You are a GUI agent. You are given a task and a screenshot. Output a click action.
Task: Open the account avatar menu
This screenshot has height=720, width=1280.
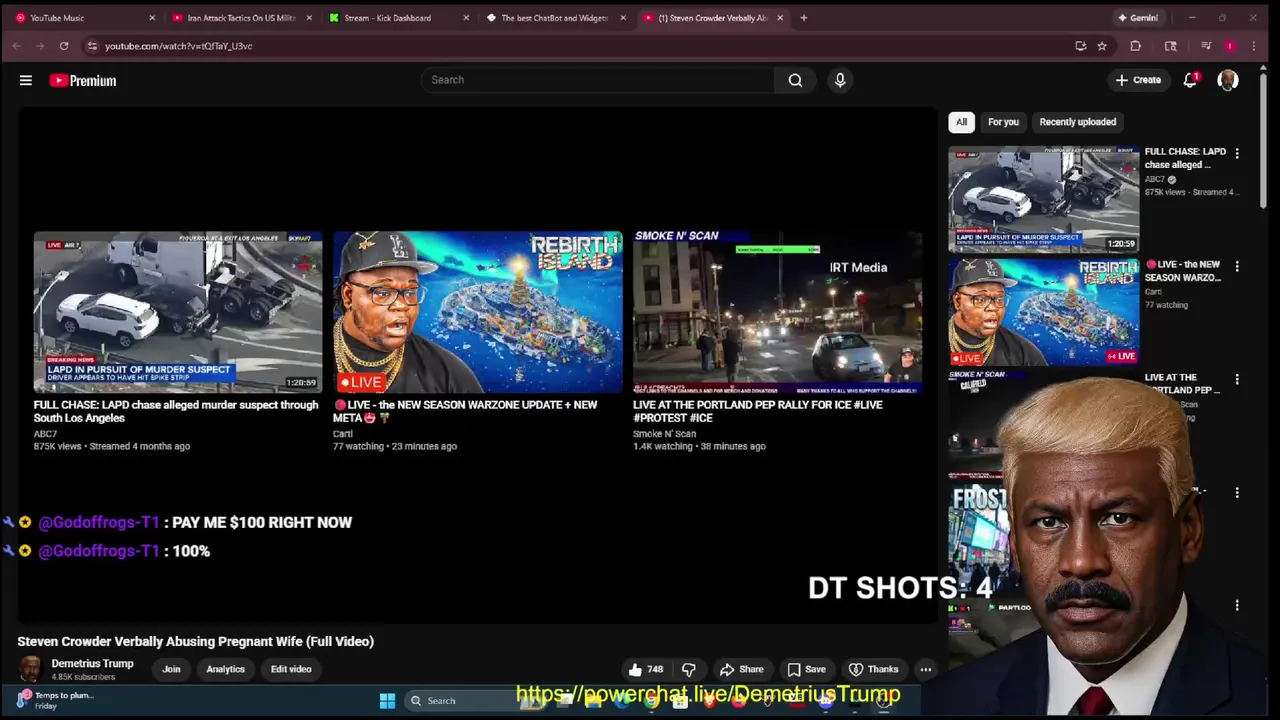[1228, 80]
